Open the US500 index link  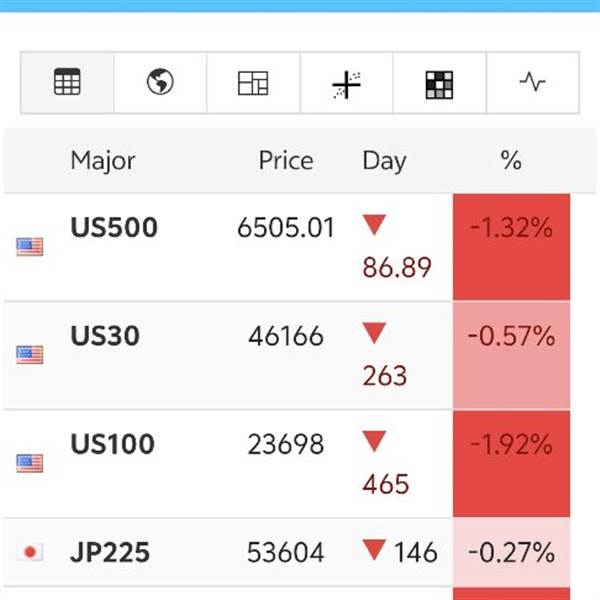(114, 228)
